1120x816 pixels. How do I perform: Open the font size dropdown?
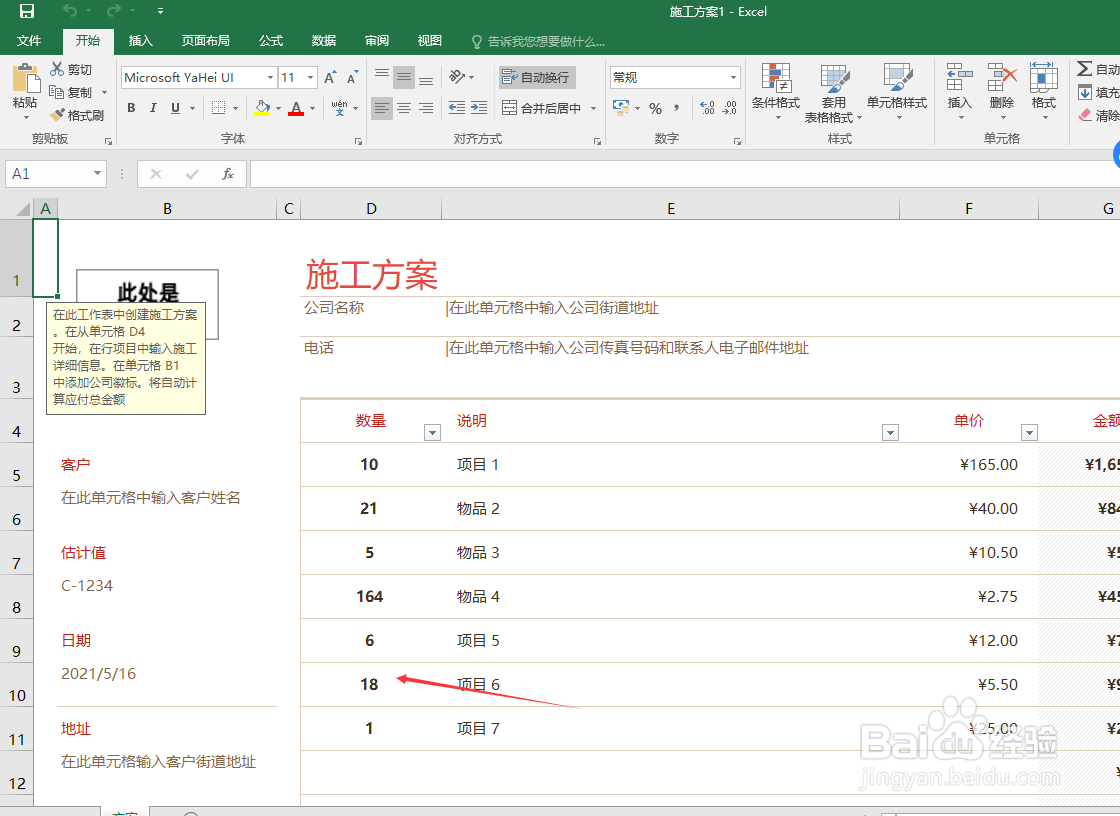pos(310,77)
